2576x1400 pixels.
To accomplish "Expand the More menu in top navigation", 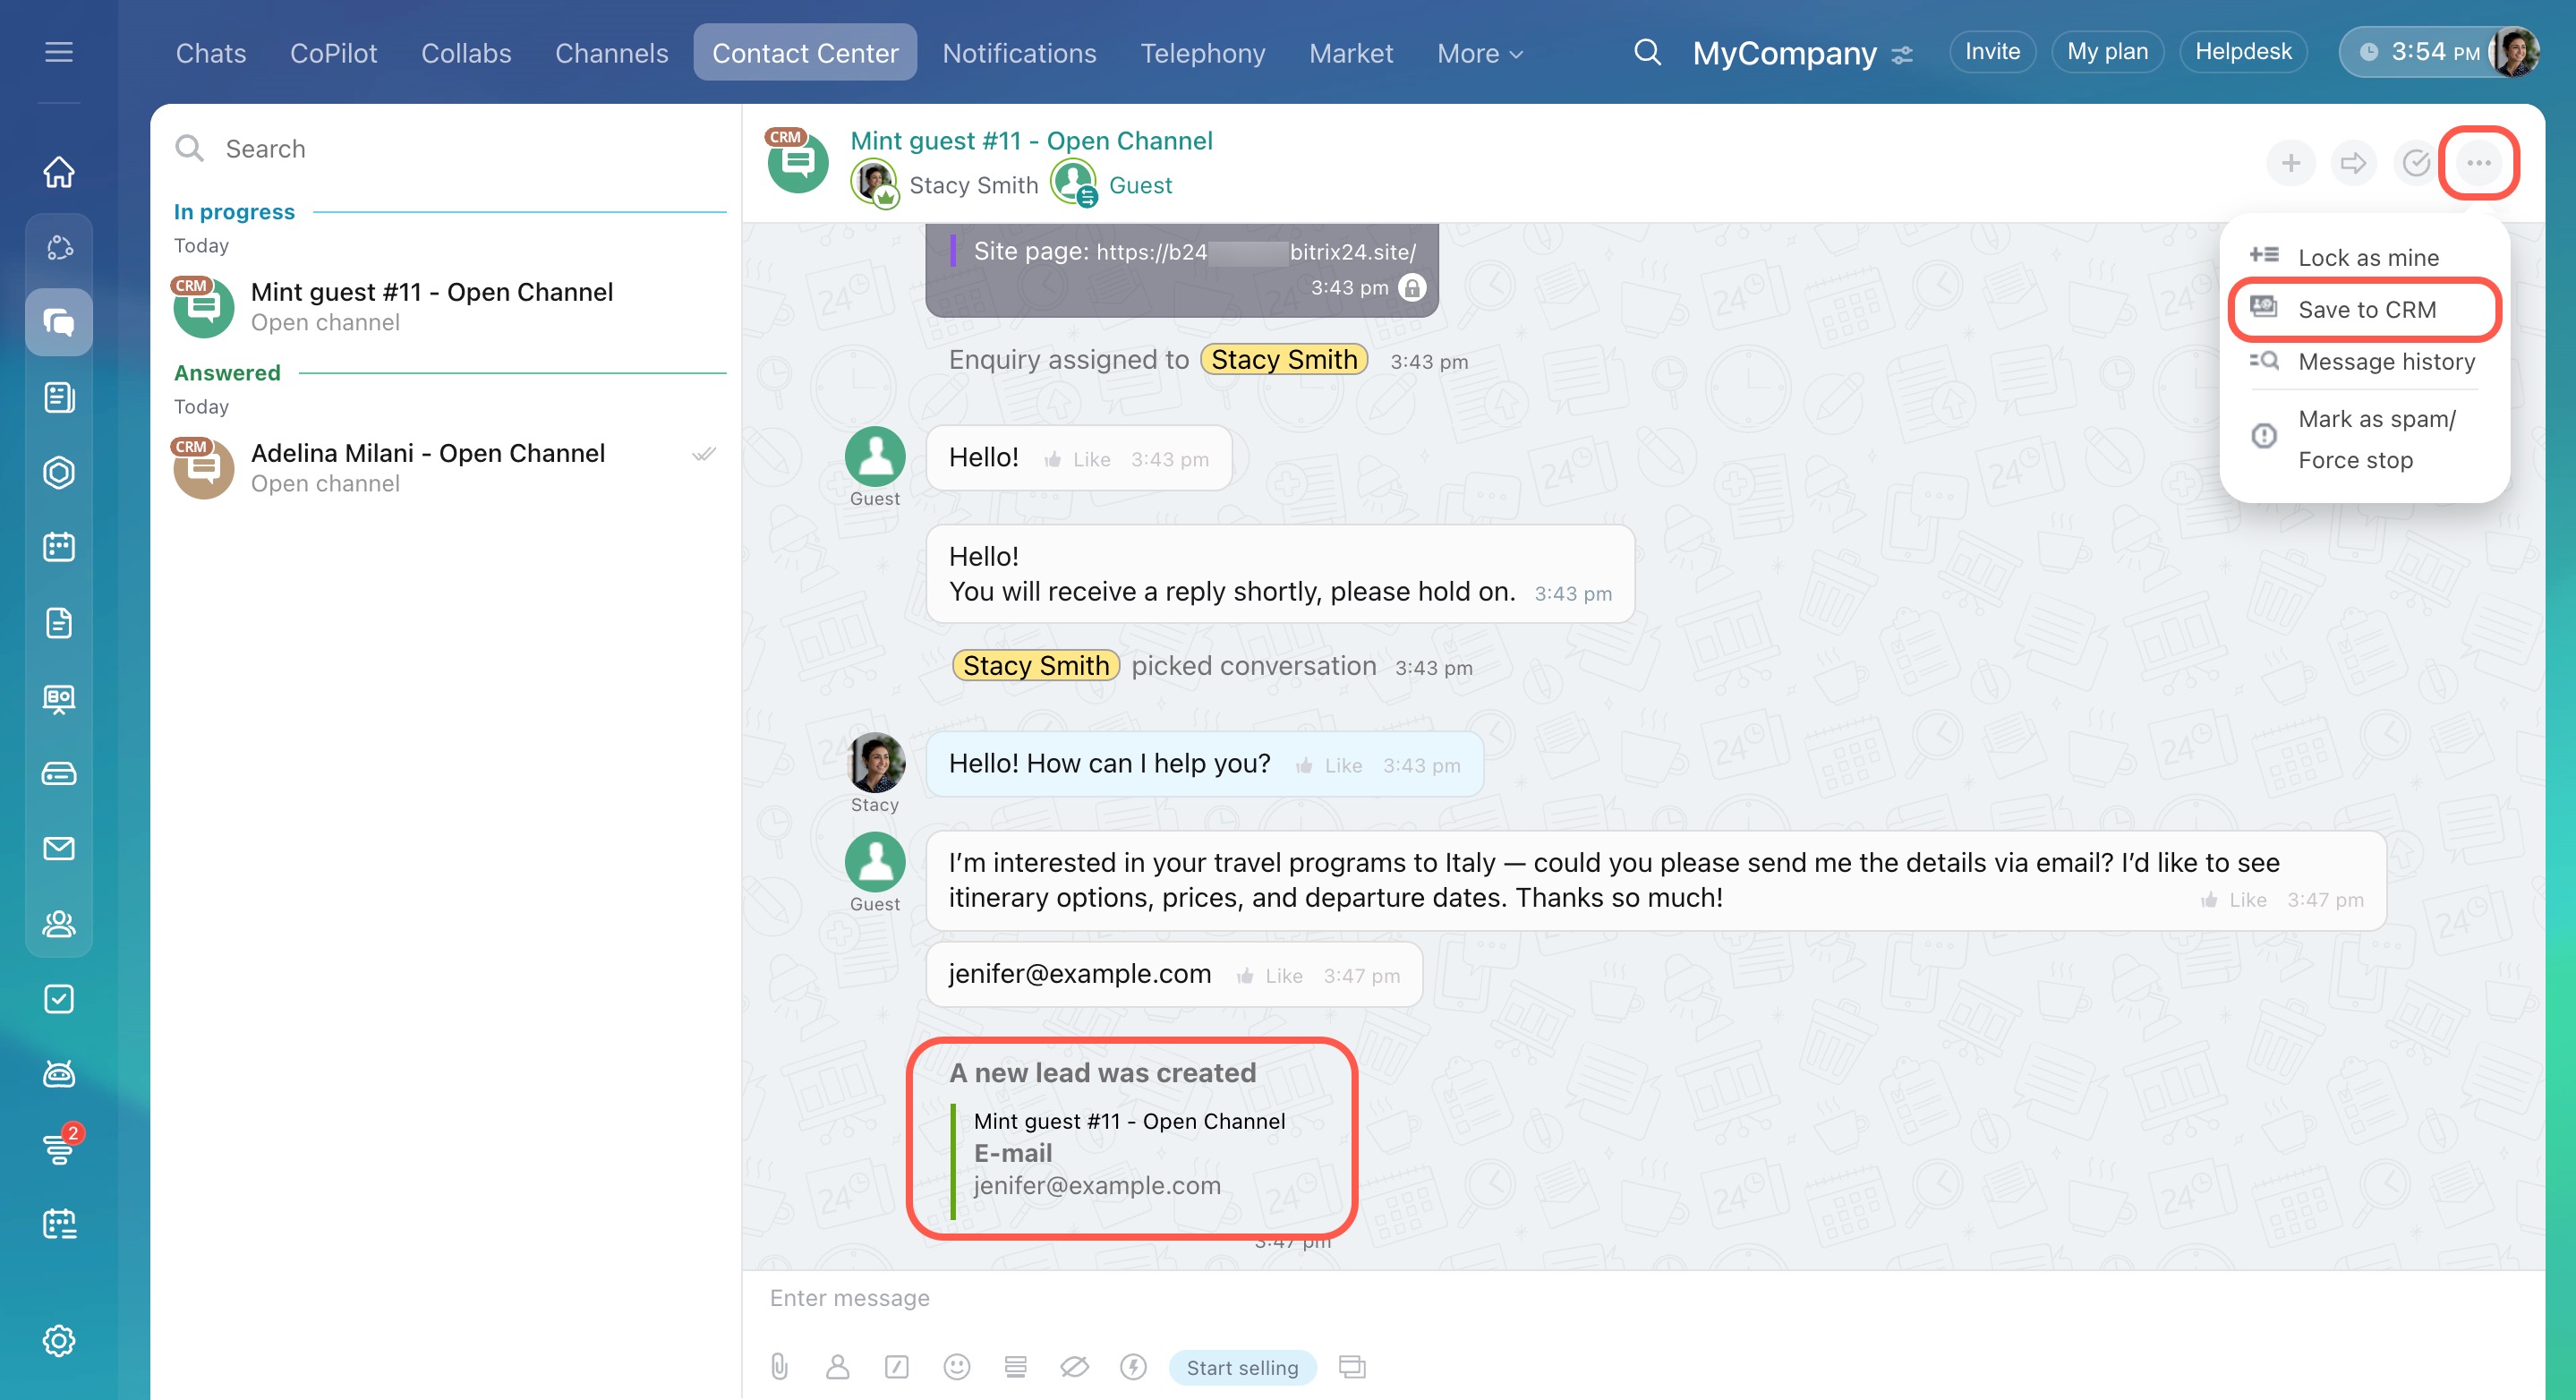I will click(1479, 53).
